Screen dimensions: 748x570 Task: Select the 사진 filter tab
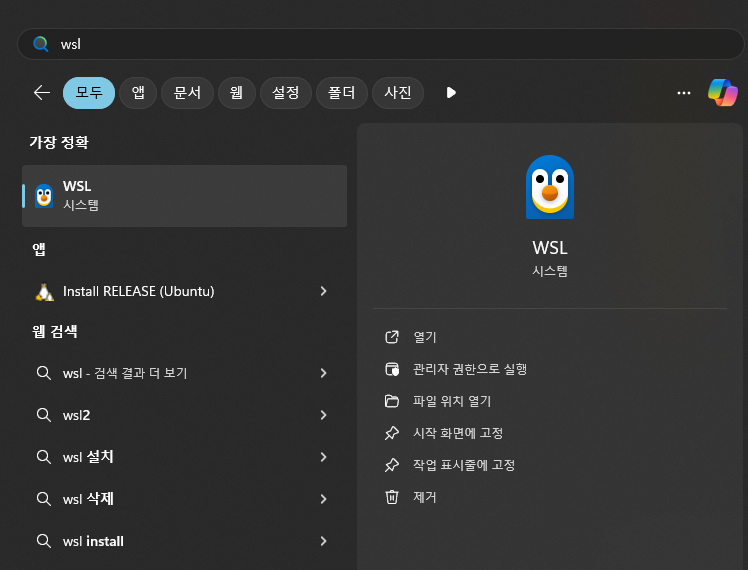pyautogui.click(x=398, y=93)
